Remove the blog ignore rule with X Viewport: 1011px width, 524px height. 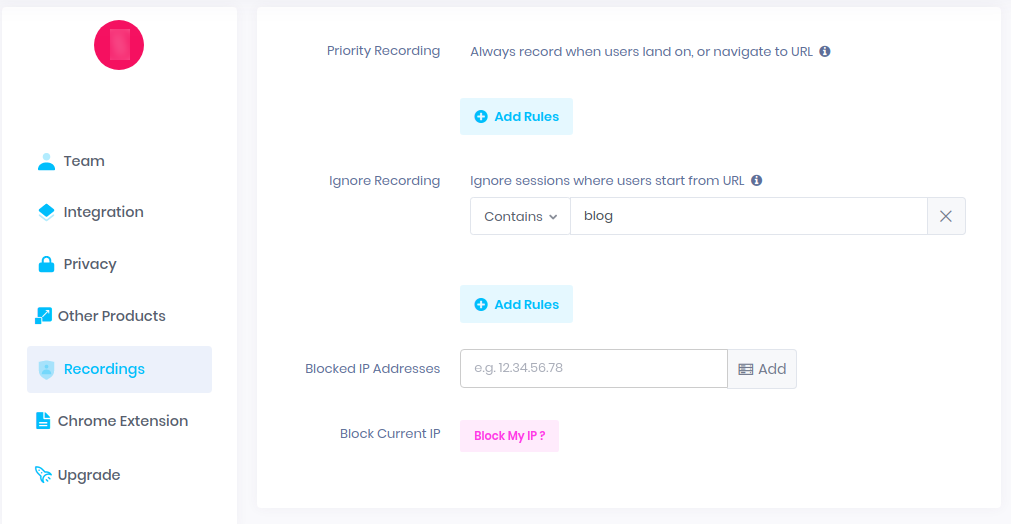[x=946, y=217]
